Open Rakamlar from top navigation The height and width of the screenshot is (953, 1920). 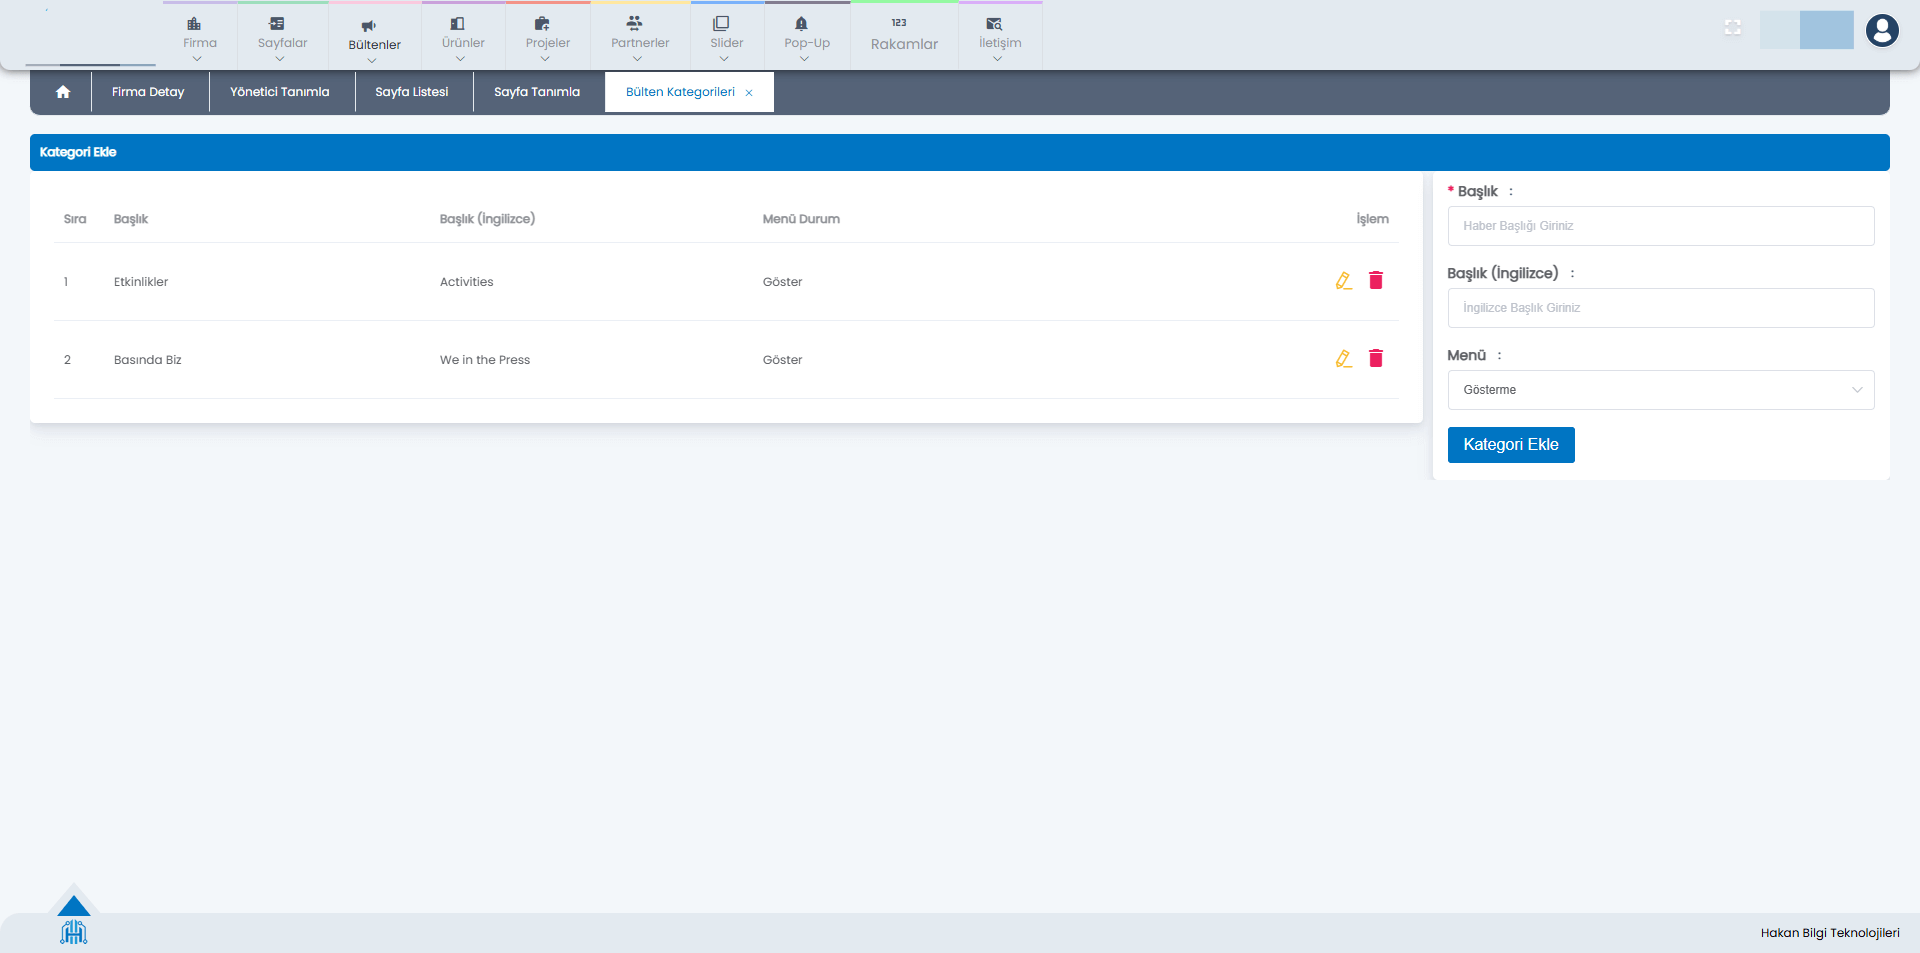click(x=904, y=35)
